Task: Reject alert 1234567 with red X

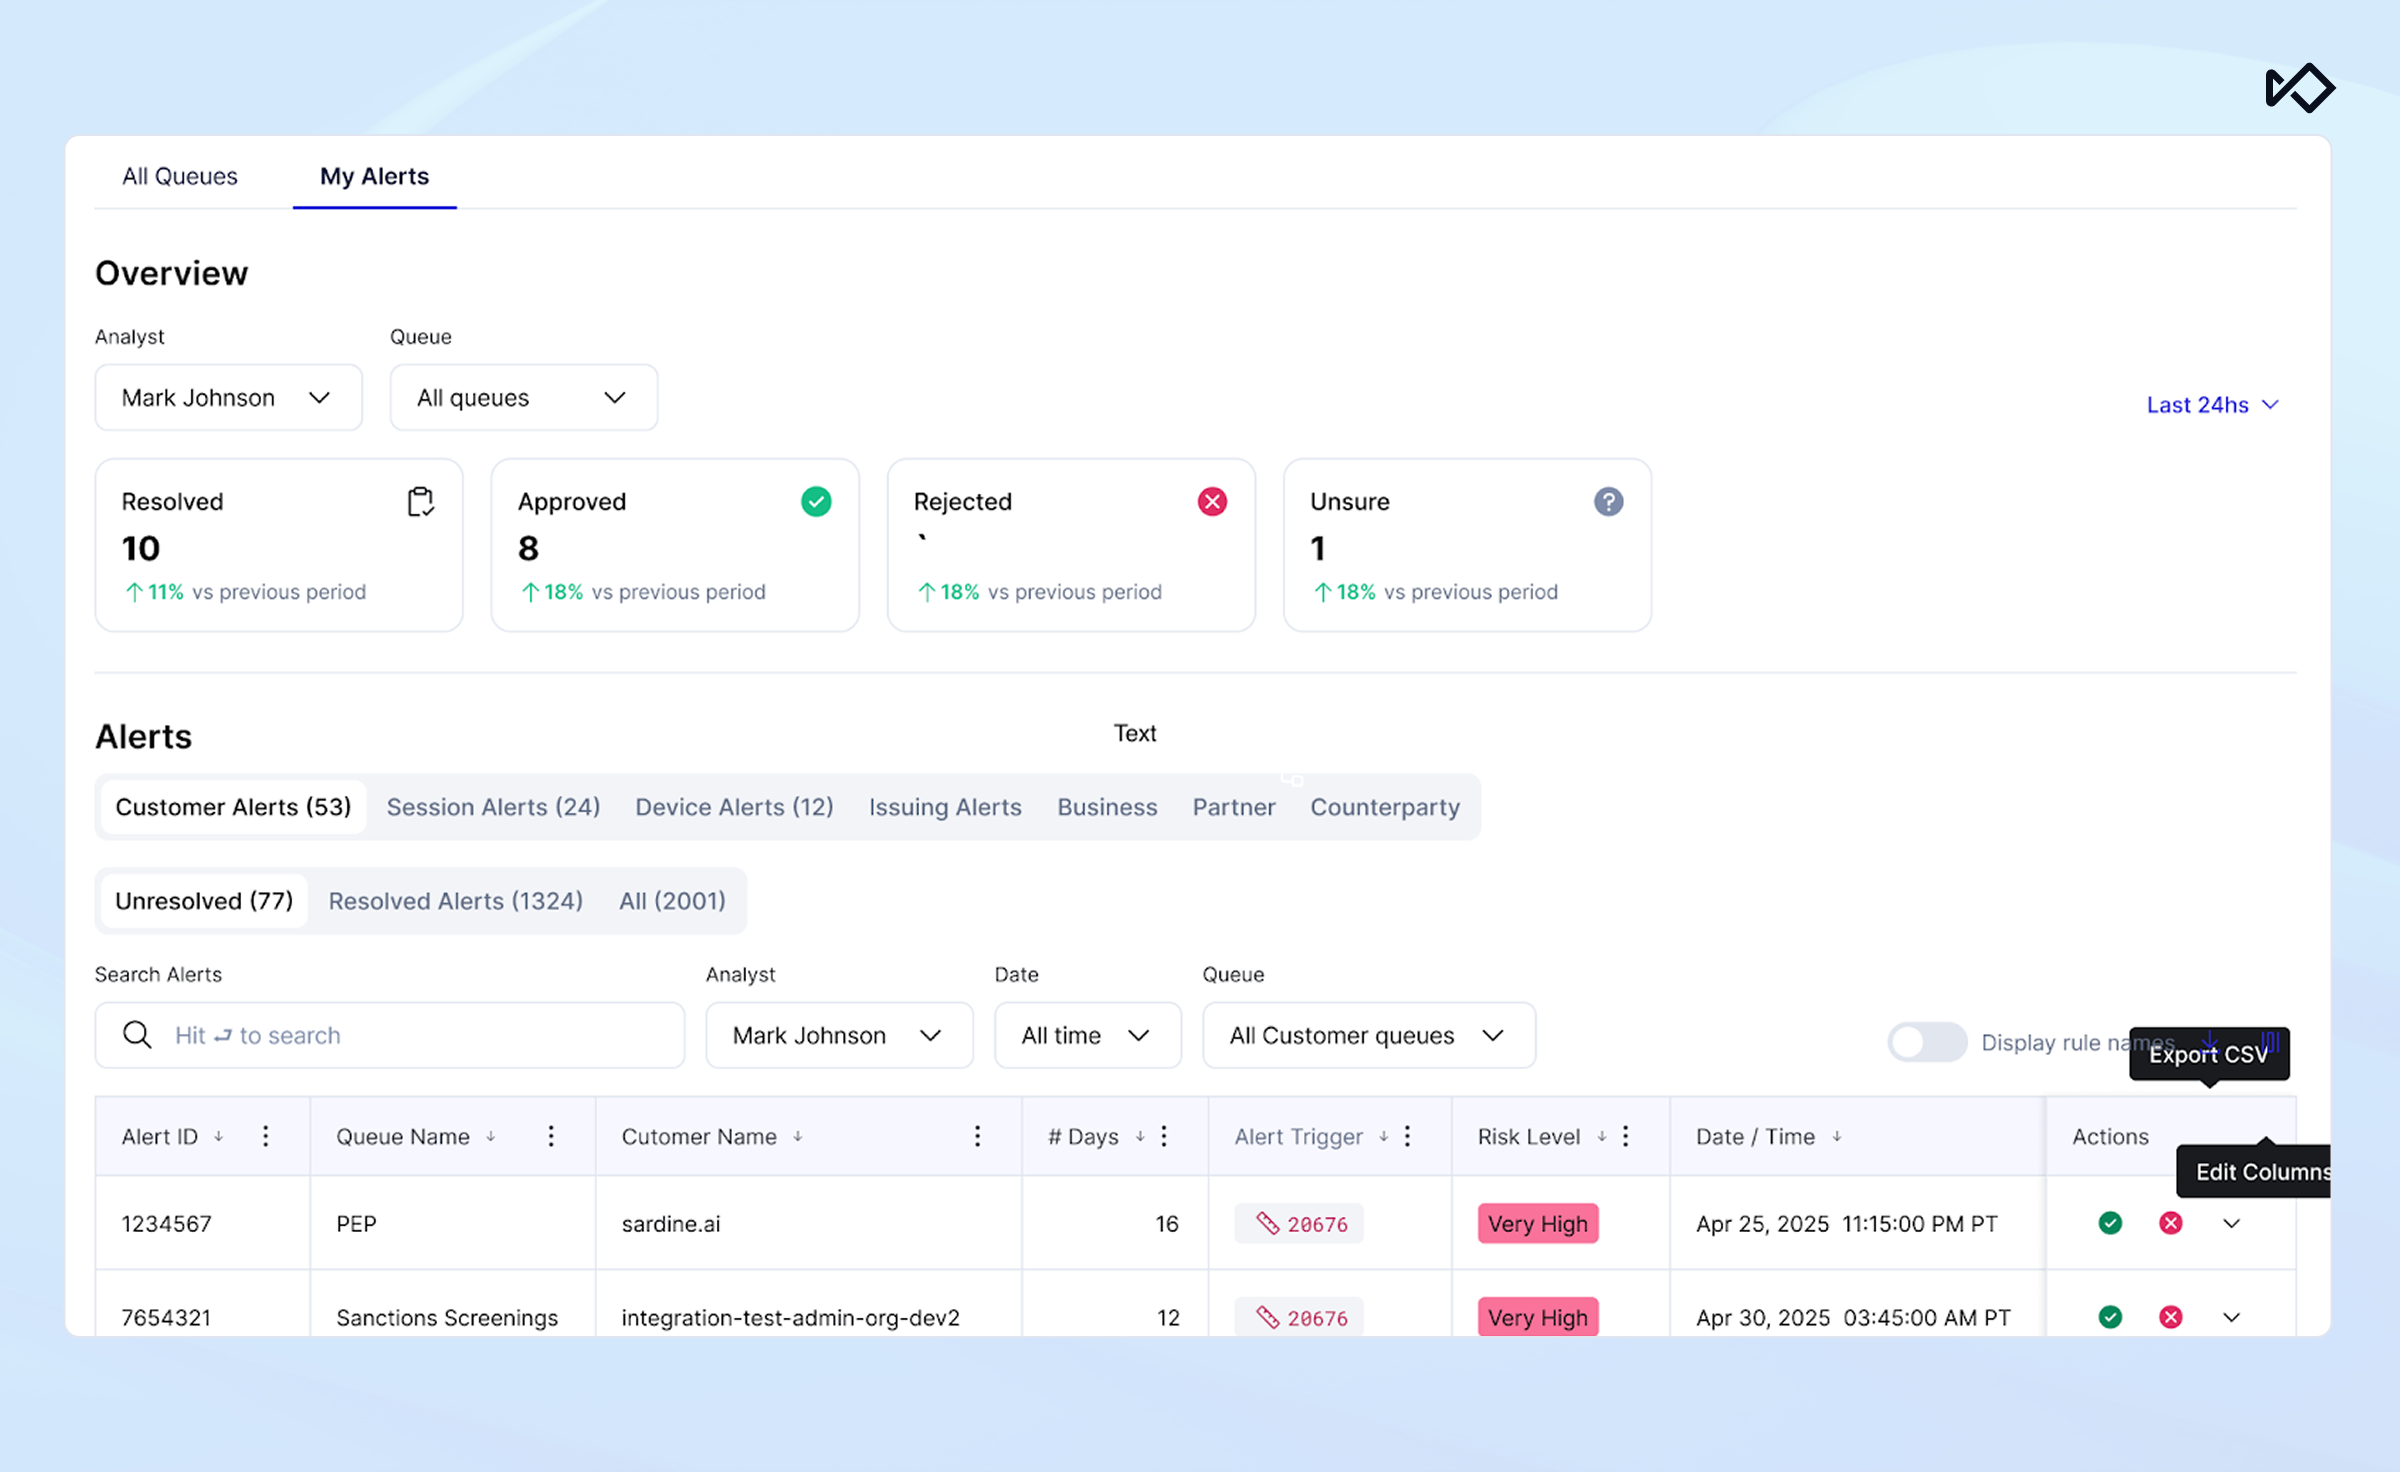Action: point(2170,1223)
